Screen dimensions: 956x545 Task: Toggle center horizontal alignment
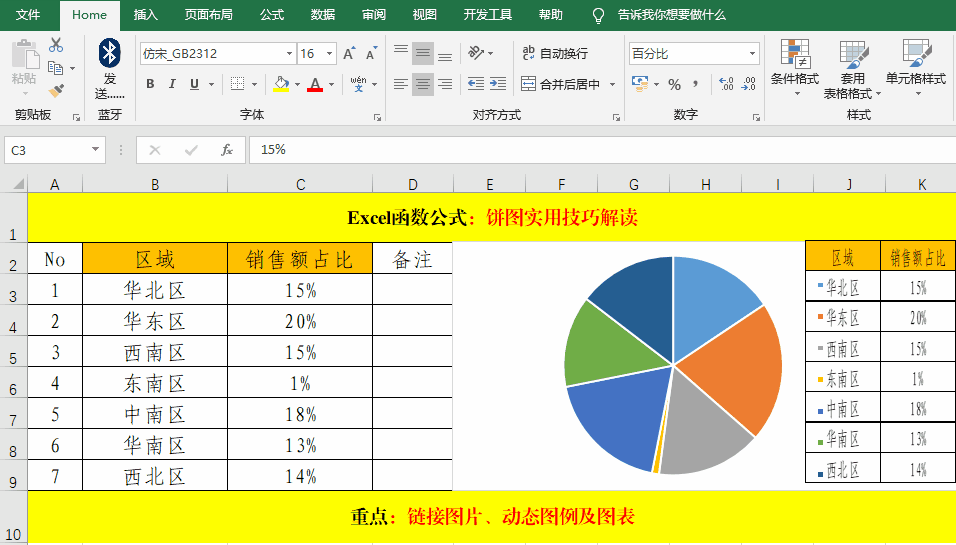click(x=423, y=84)
